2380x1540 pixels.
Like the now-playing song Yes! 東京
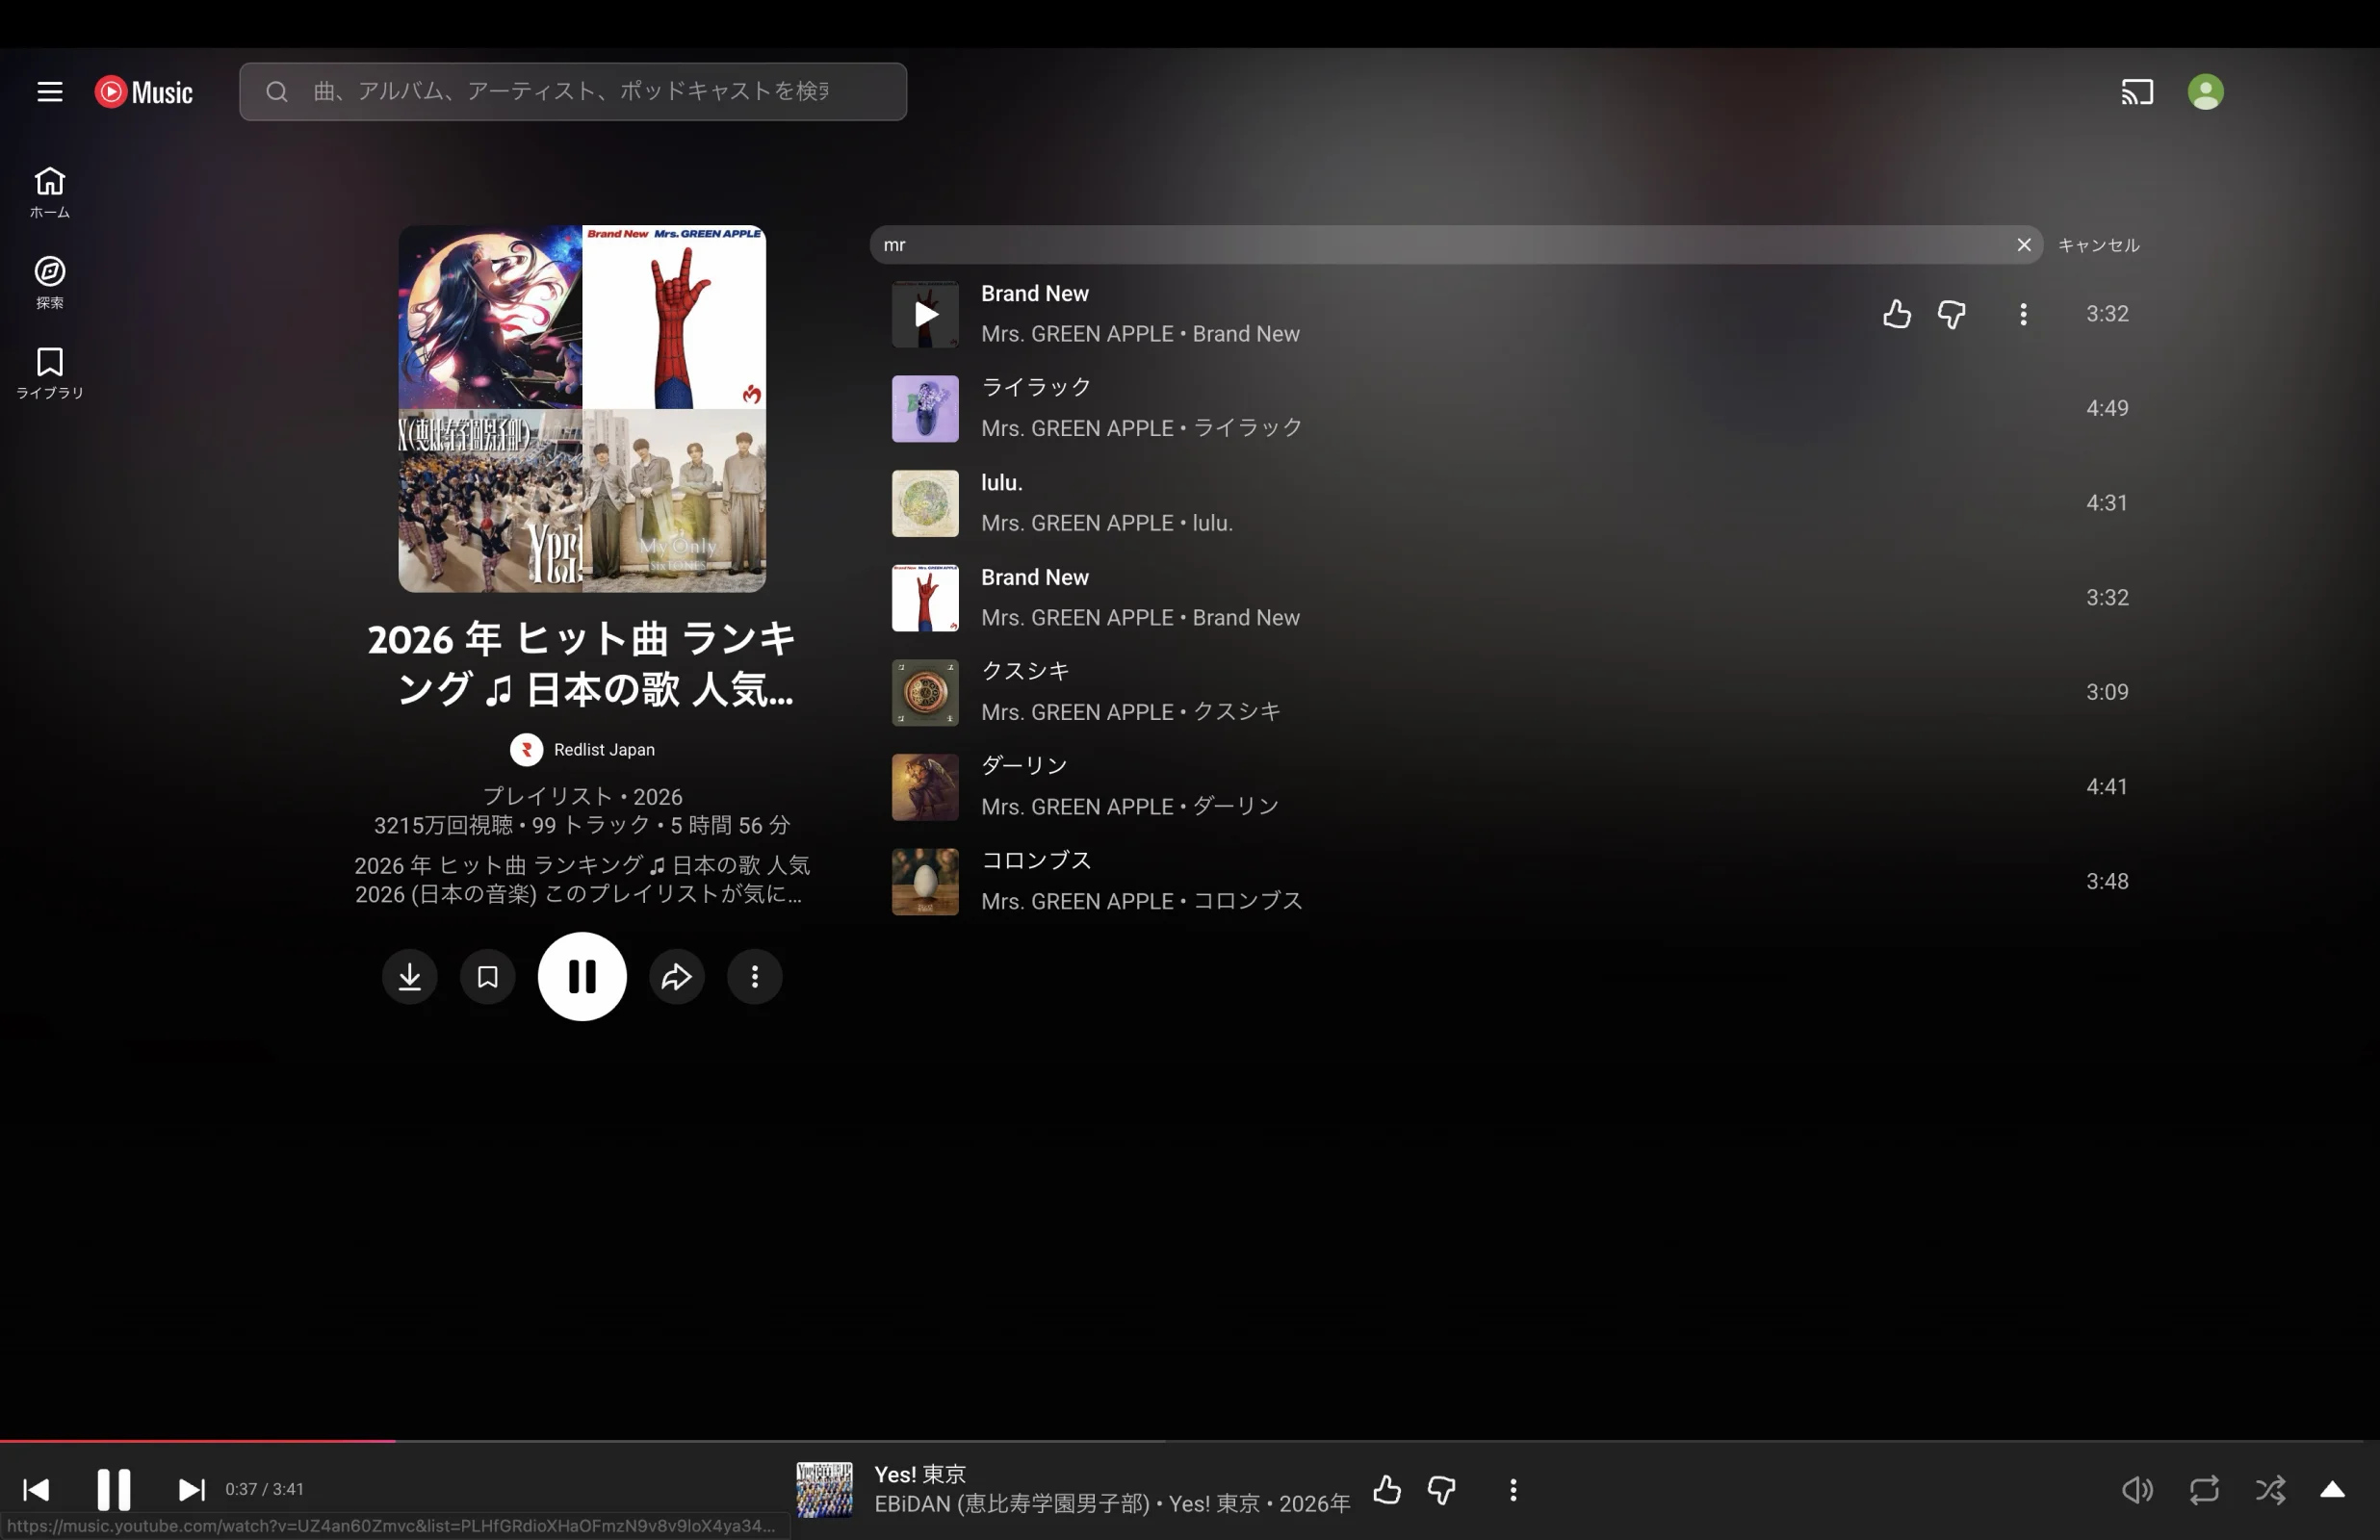click(1387, 1490)
